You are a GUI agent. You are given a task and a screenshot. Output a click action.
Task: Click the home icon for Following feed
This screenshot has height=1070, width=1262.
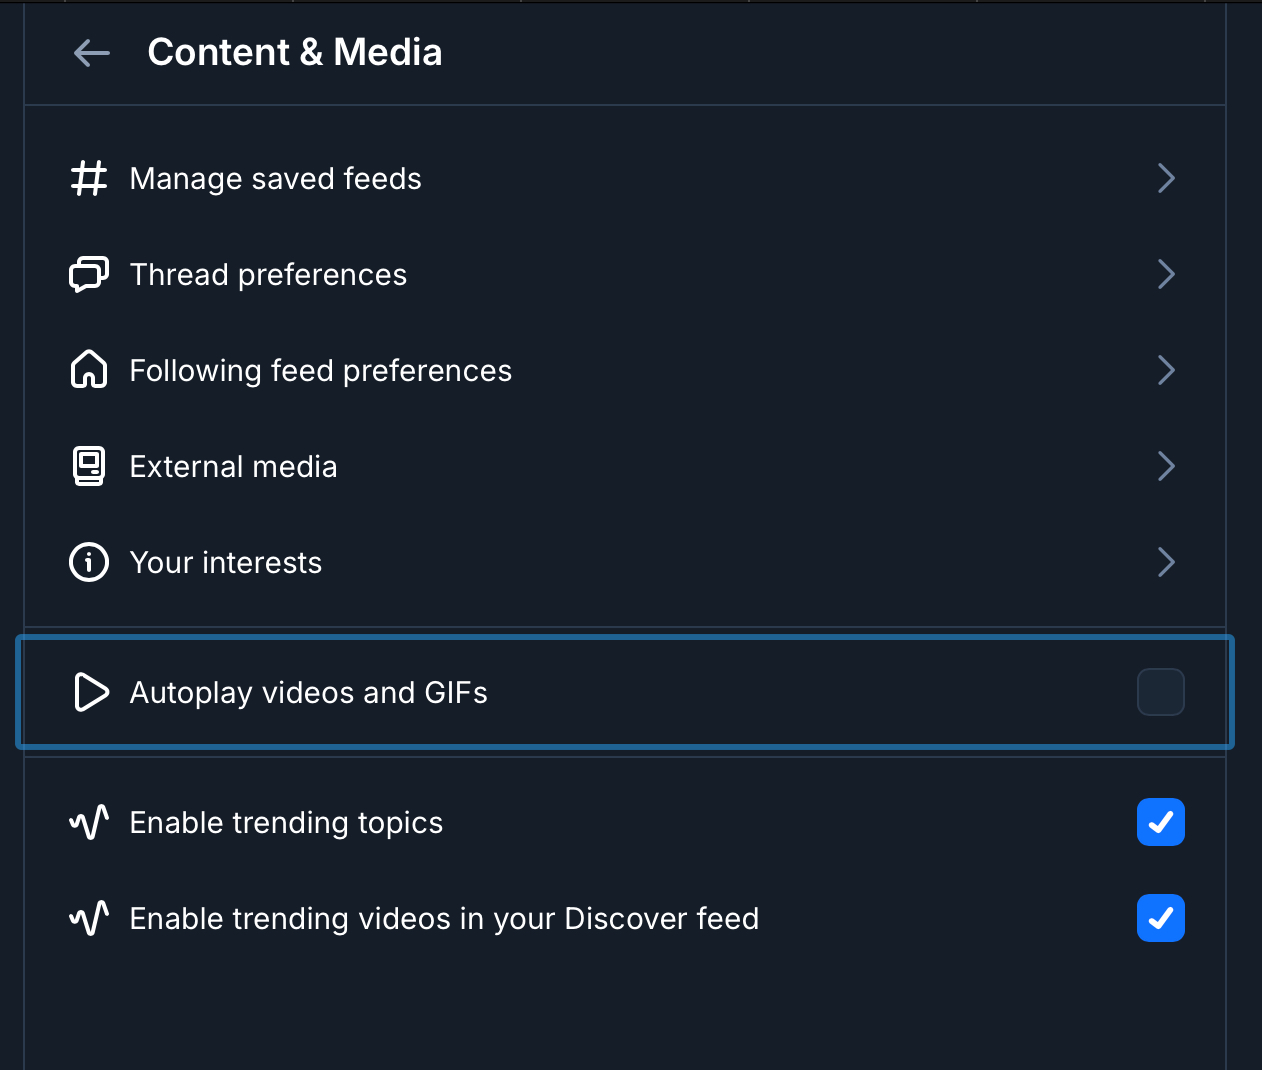click(89, 370)
